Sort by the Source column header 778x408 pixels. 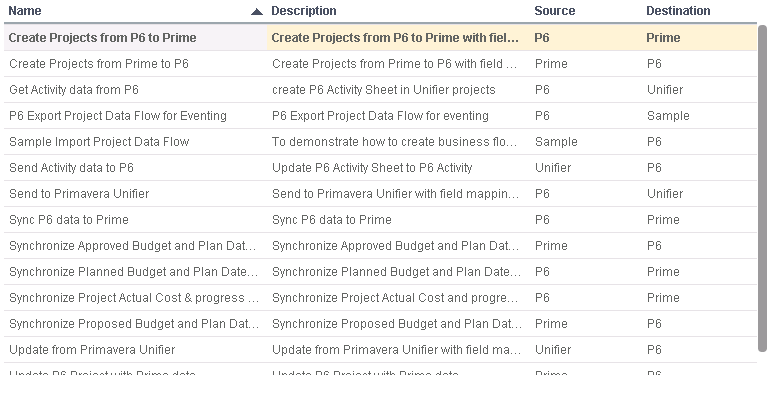click(x=554, y=11)
